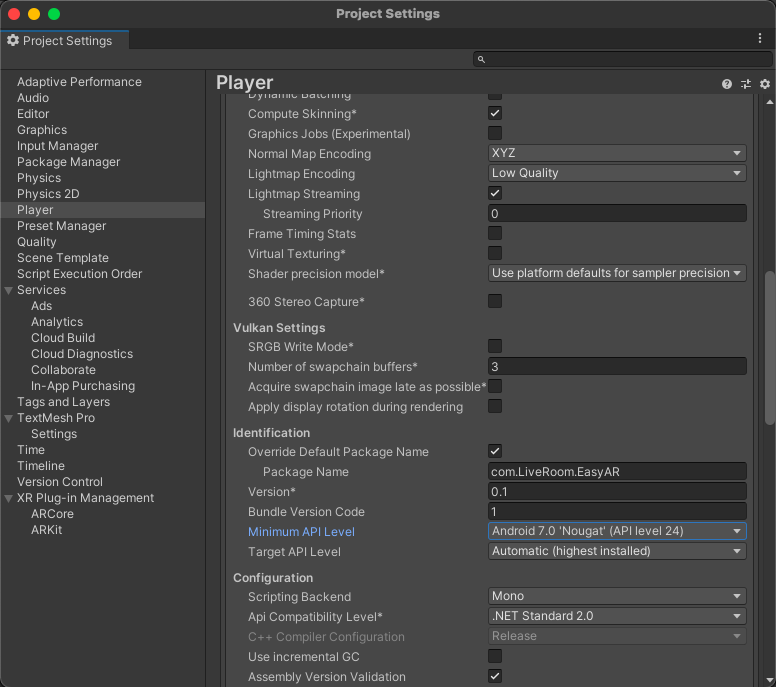Select Graphics in the settings sidebar
This screenshot has height=687, width=776.
pos(42,130)
